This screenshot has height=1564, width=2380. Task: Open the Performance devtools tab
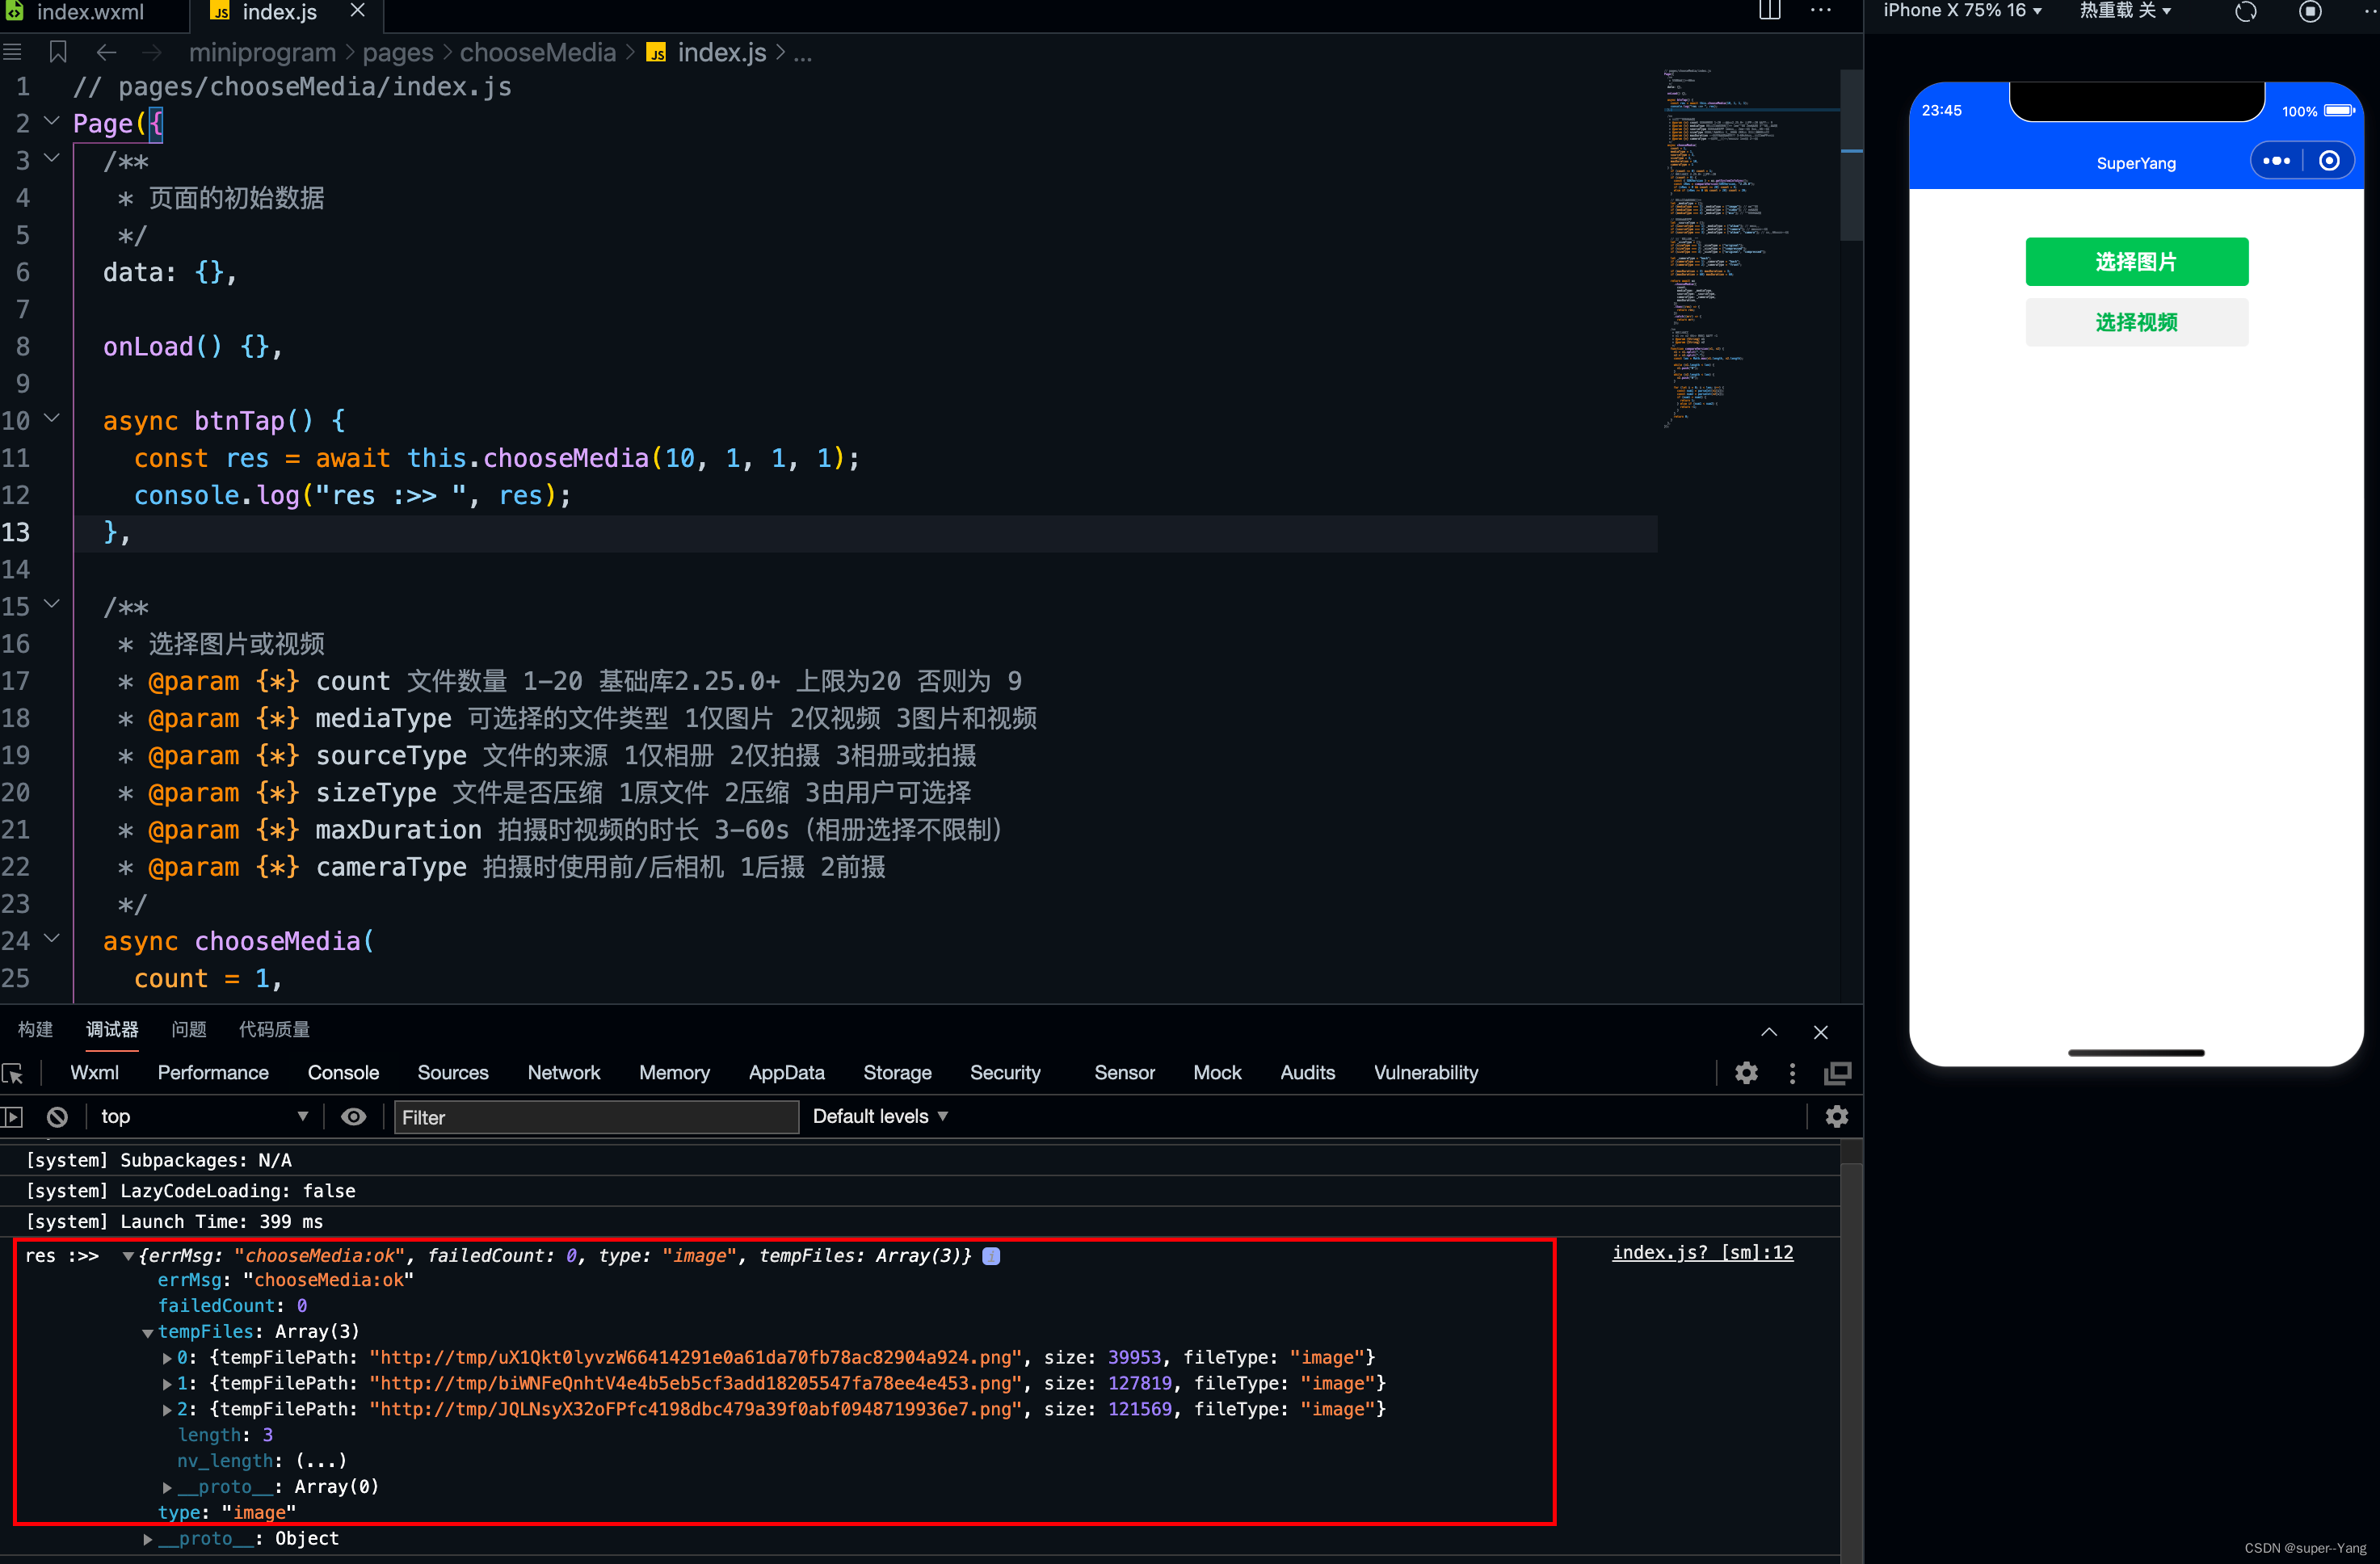click(213, 1073)
